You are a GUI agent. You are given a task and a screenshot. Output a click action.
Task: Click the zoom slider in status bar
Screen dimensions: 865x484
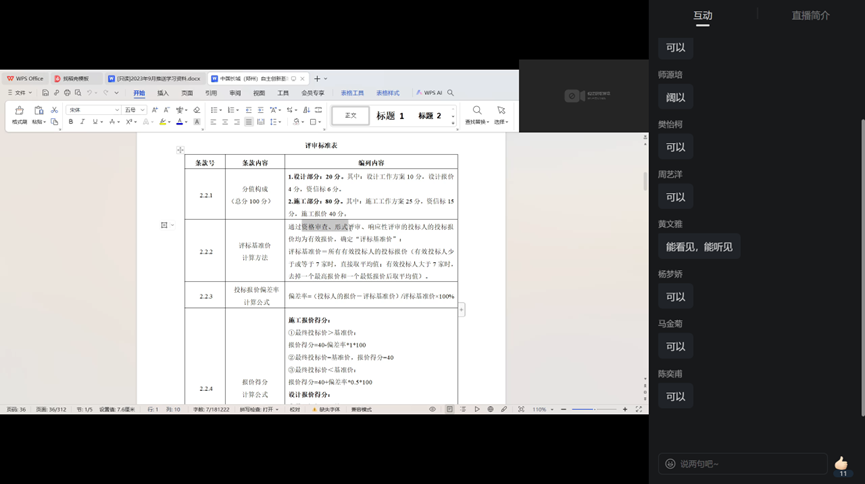590,409
